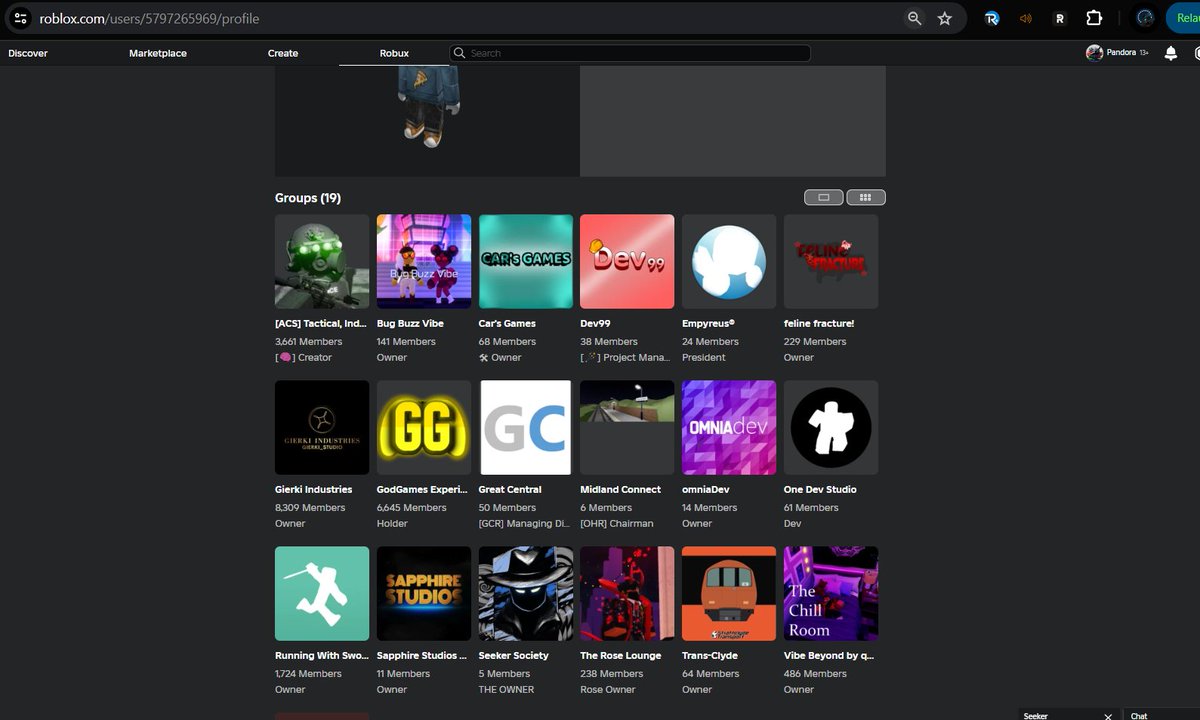This screenshot has width=1200, height=720.
Task: Open feline fracture! group thumbnail
Action: point(831,261)
